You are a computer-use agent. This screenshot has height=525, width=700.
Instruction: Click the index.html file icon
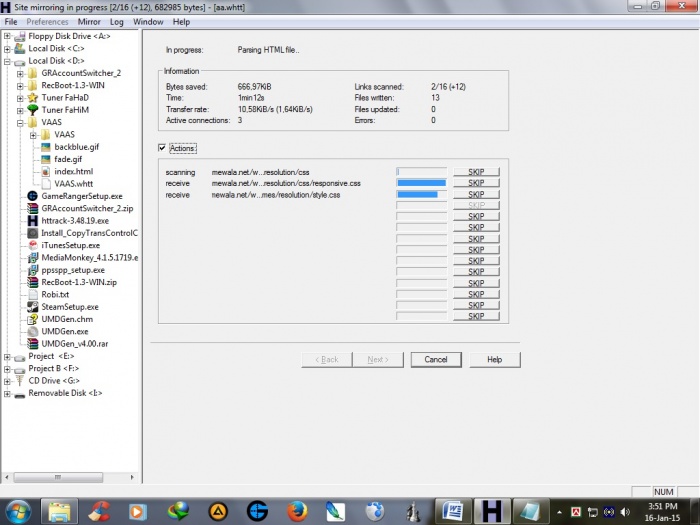(46, 171)
